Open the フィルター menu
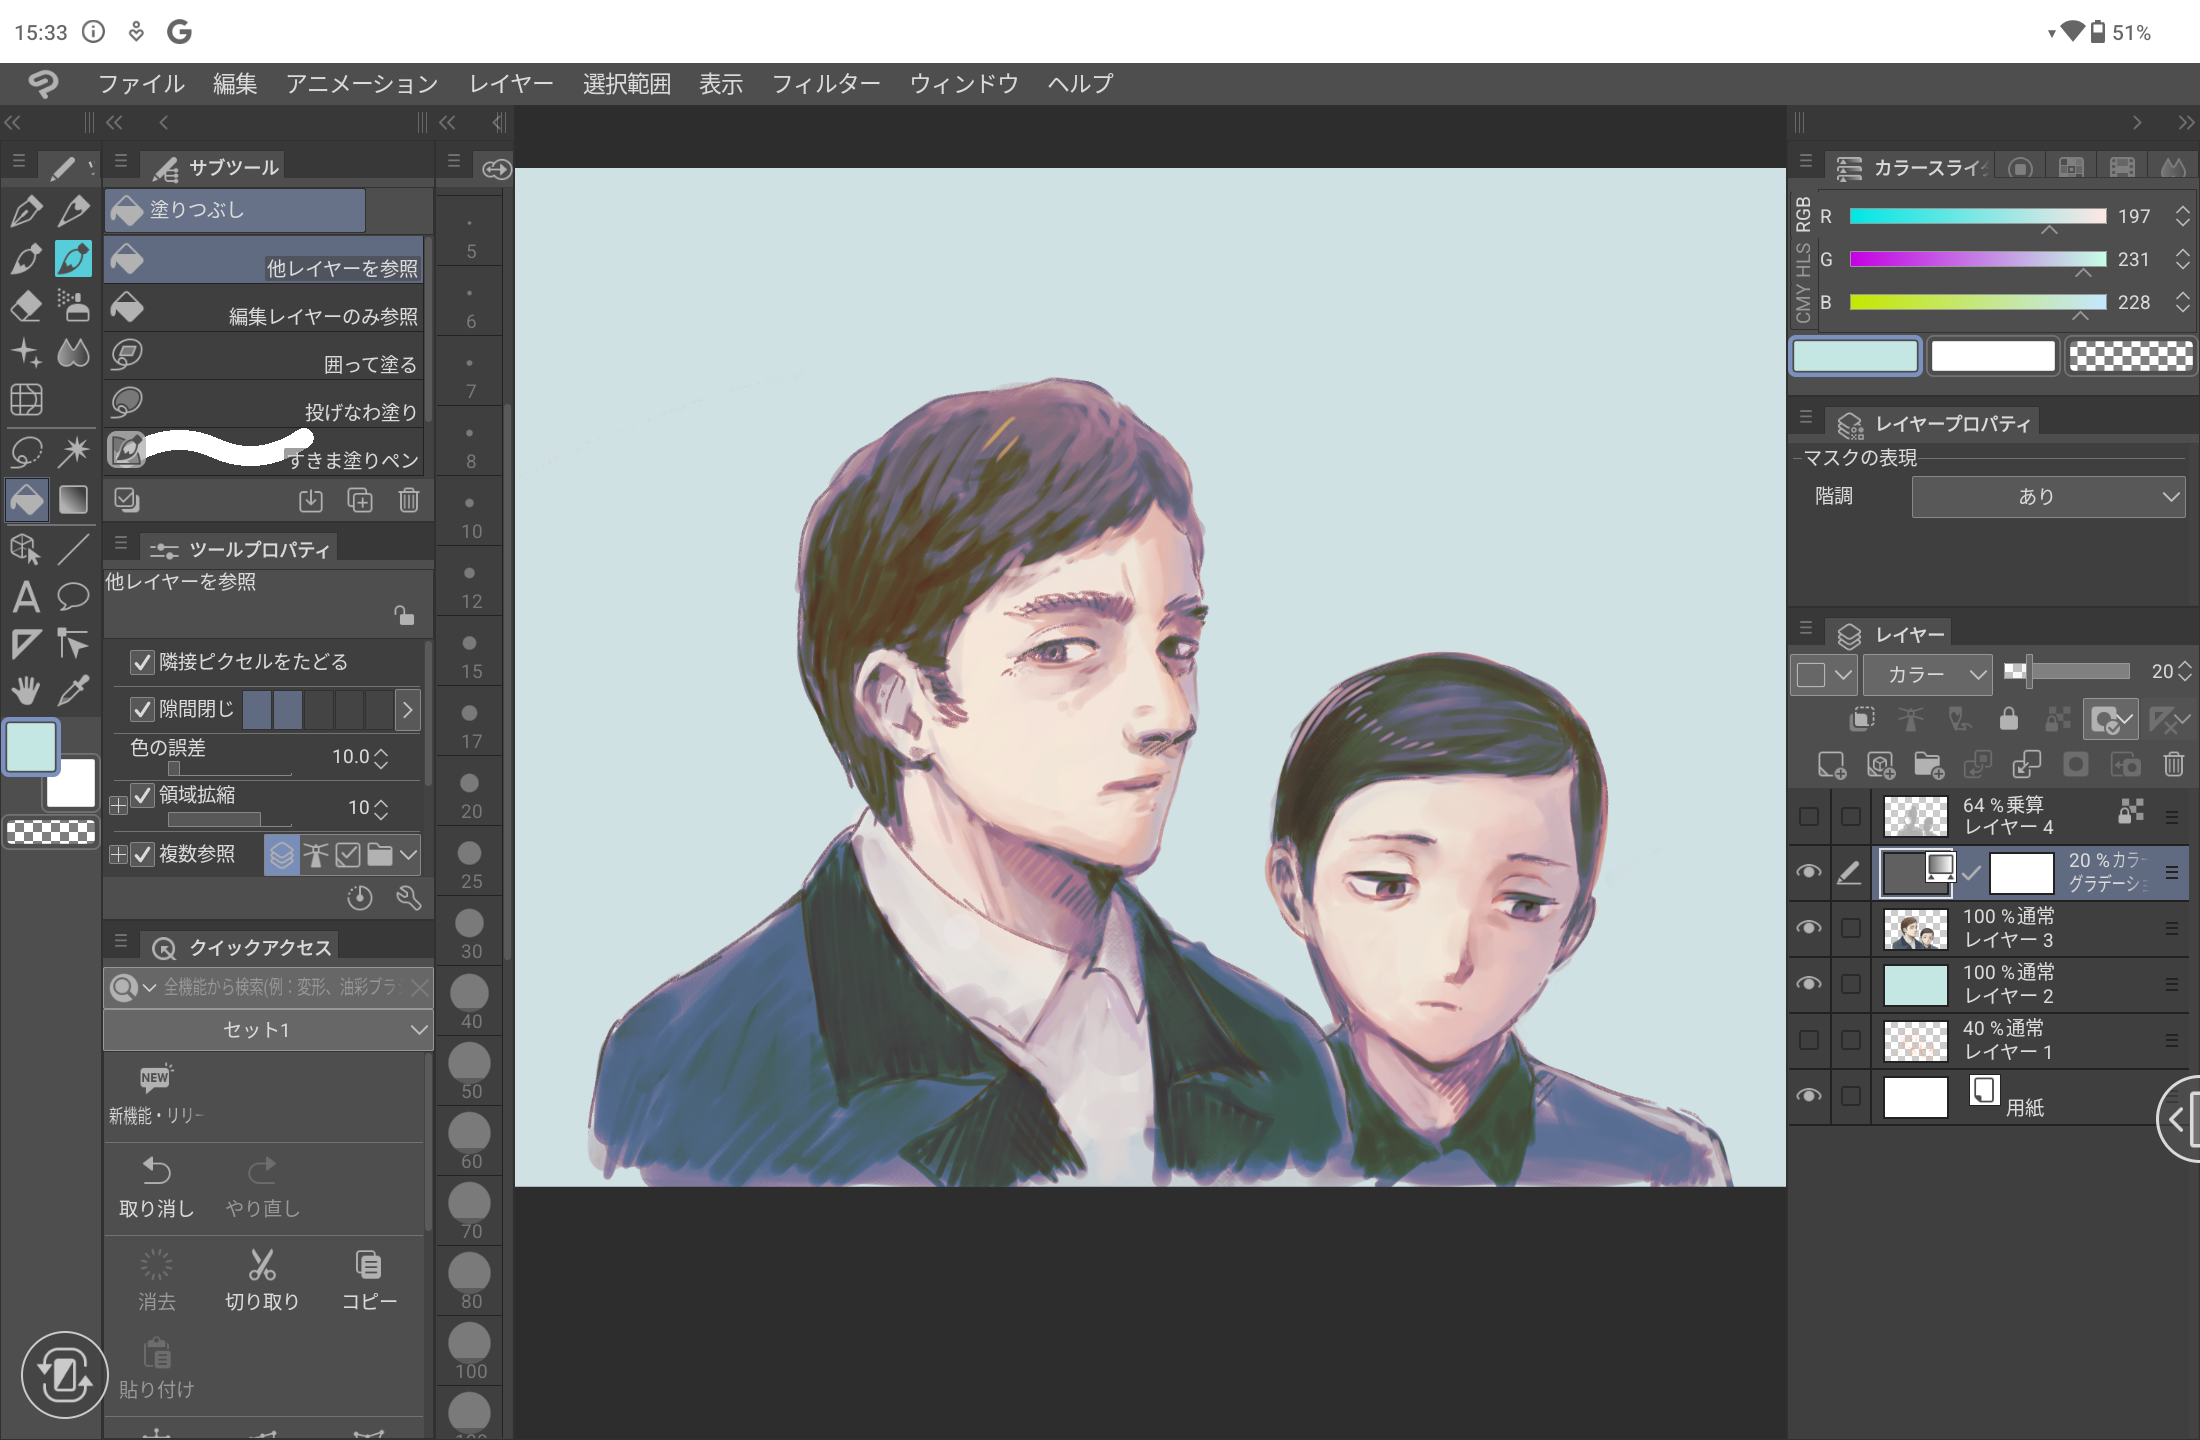 (x=826, y=84)
